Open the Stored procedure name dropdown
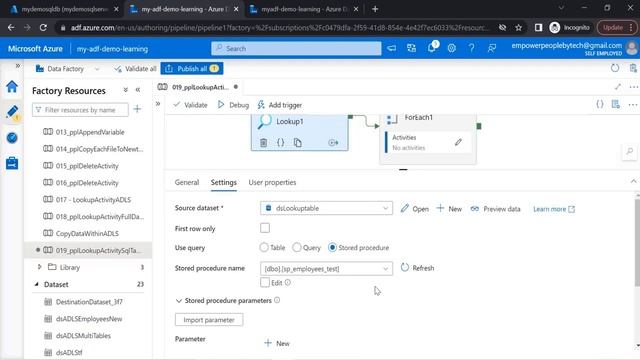 coord(326,269)
